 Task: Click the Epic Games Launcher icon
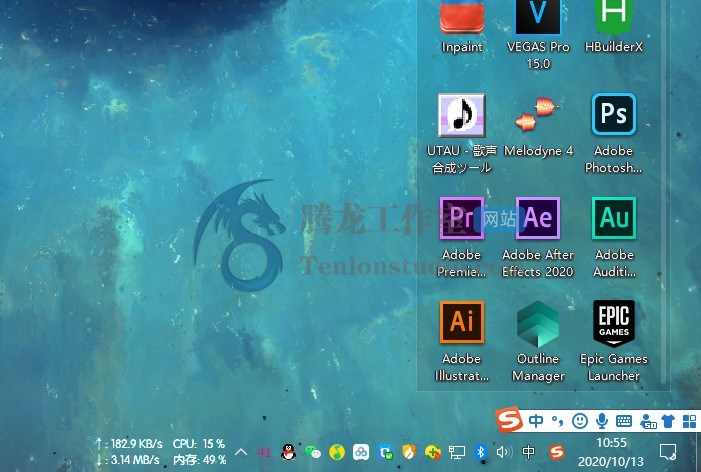614,323
